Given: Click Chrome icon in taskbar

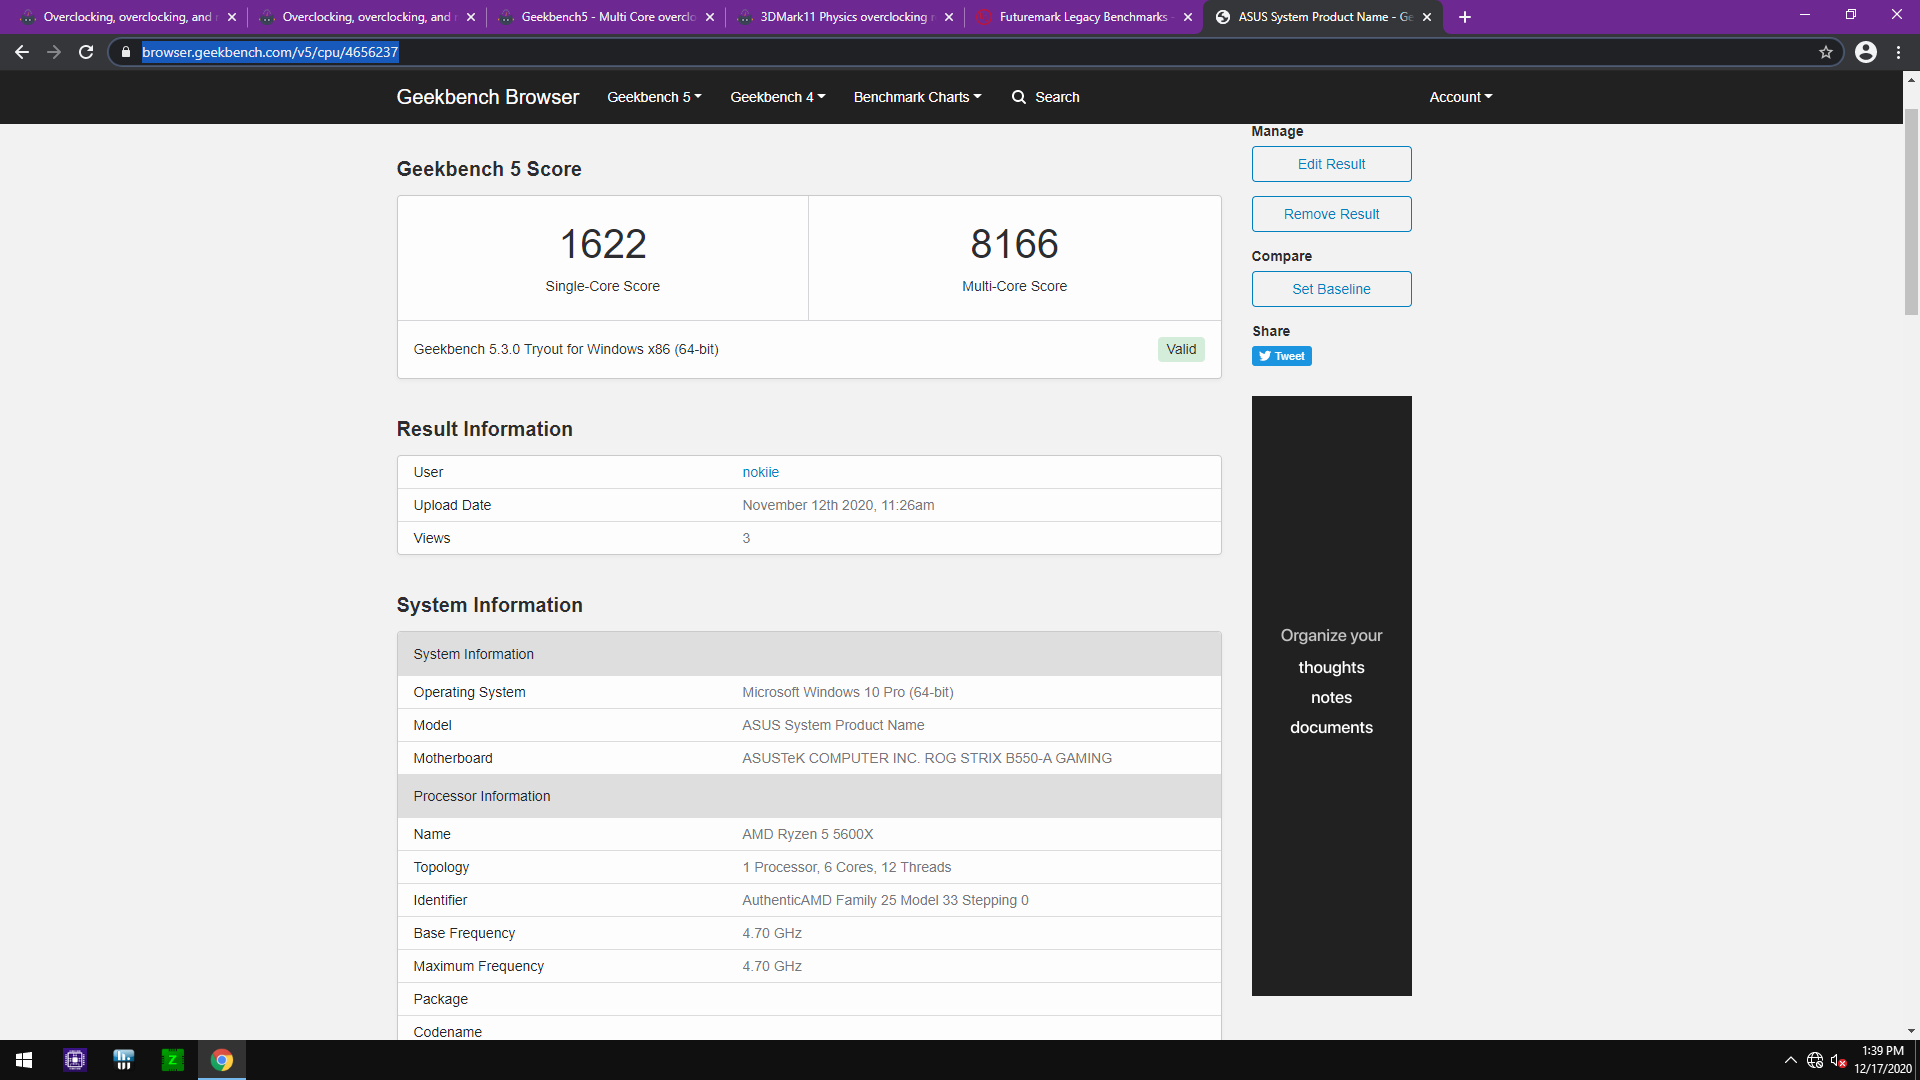Looking at the screenshot, I should click(222, 1060).
